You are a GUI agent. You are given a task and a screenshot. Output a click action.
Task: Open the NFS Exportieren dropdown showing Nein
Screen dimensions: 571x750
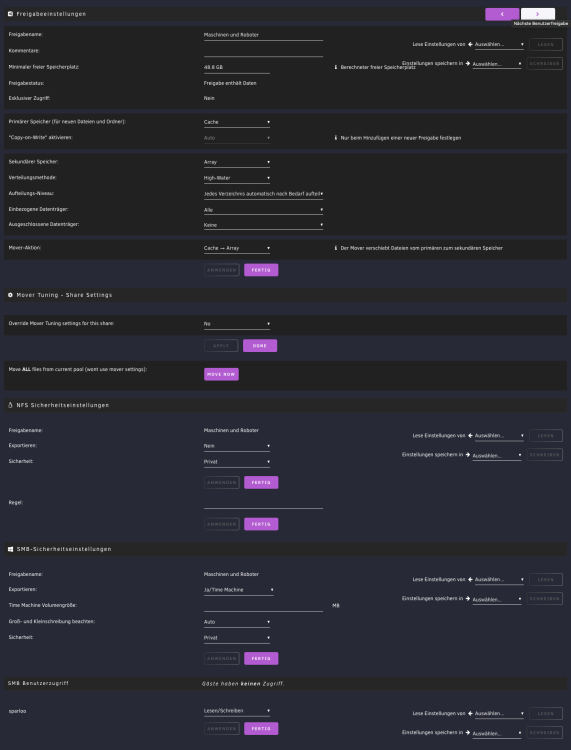click(x=237, y=446)
